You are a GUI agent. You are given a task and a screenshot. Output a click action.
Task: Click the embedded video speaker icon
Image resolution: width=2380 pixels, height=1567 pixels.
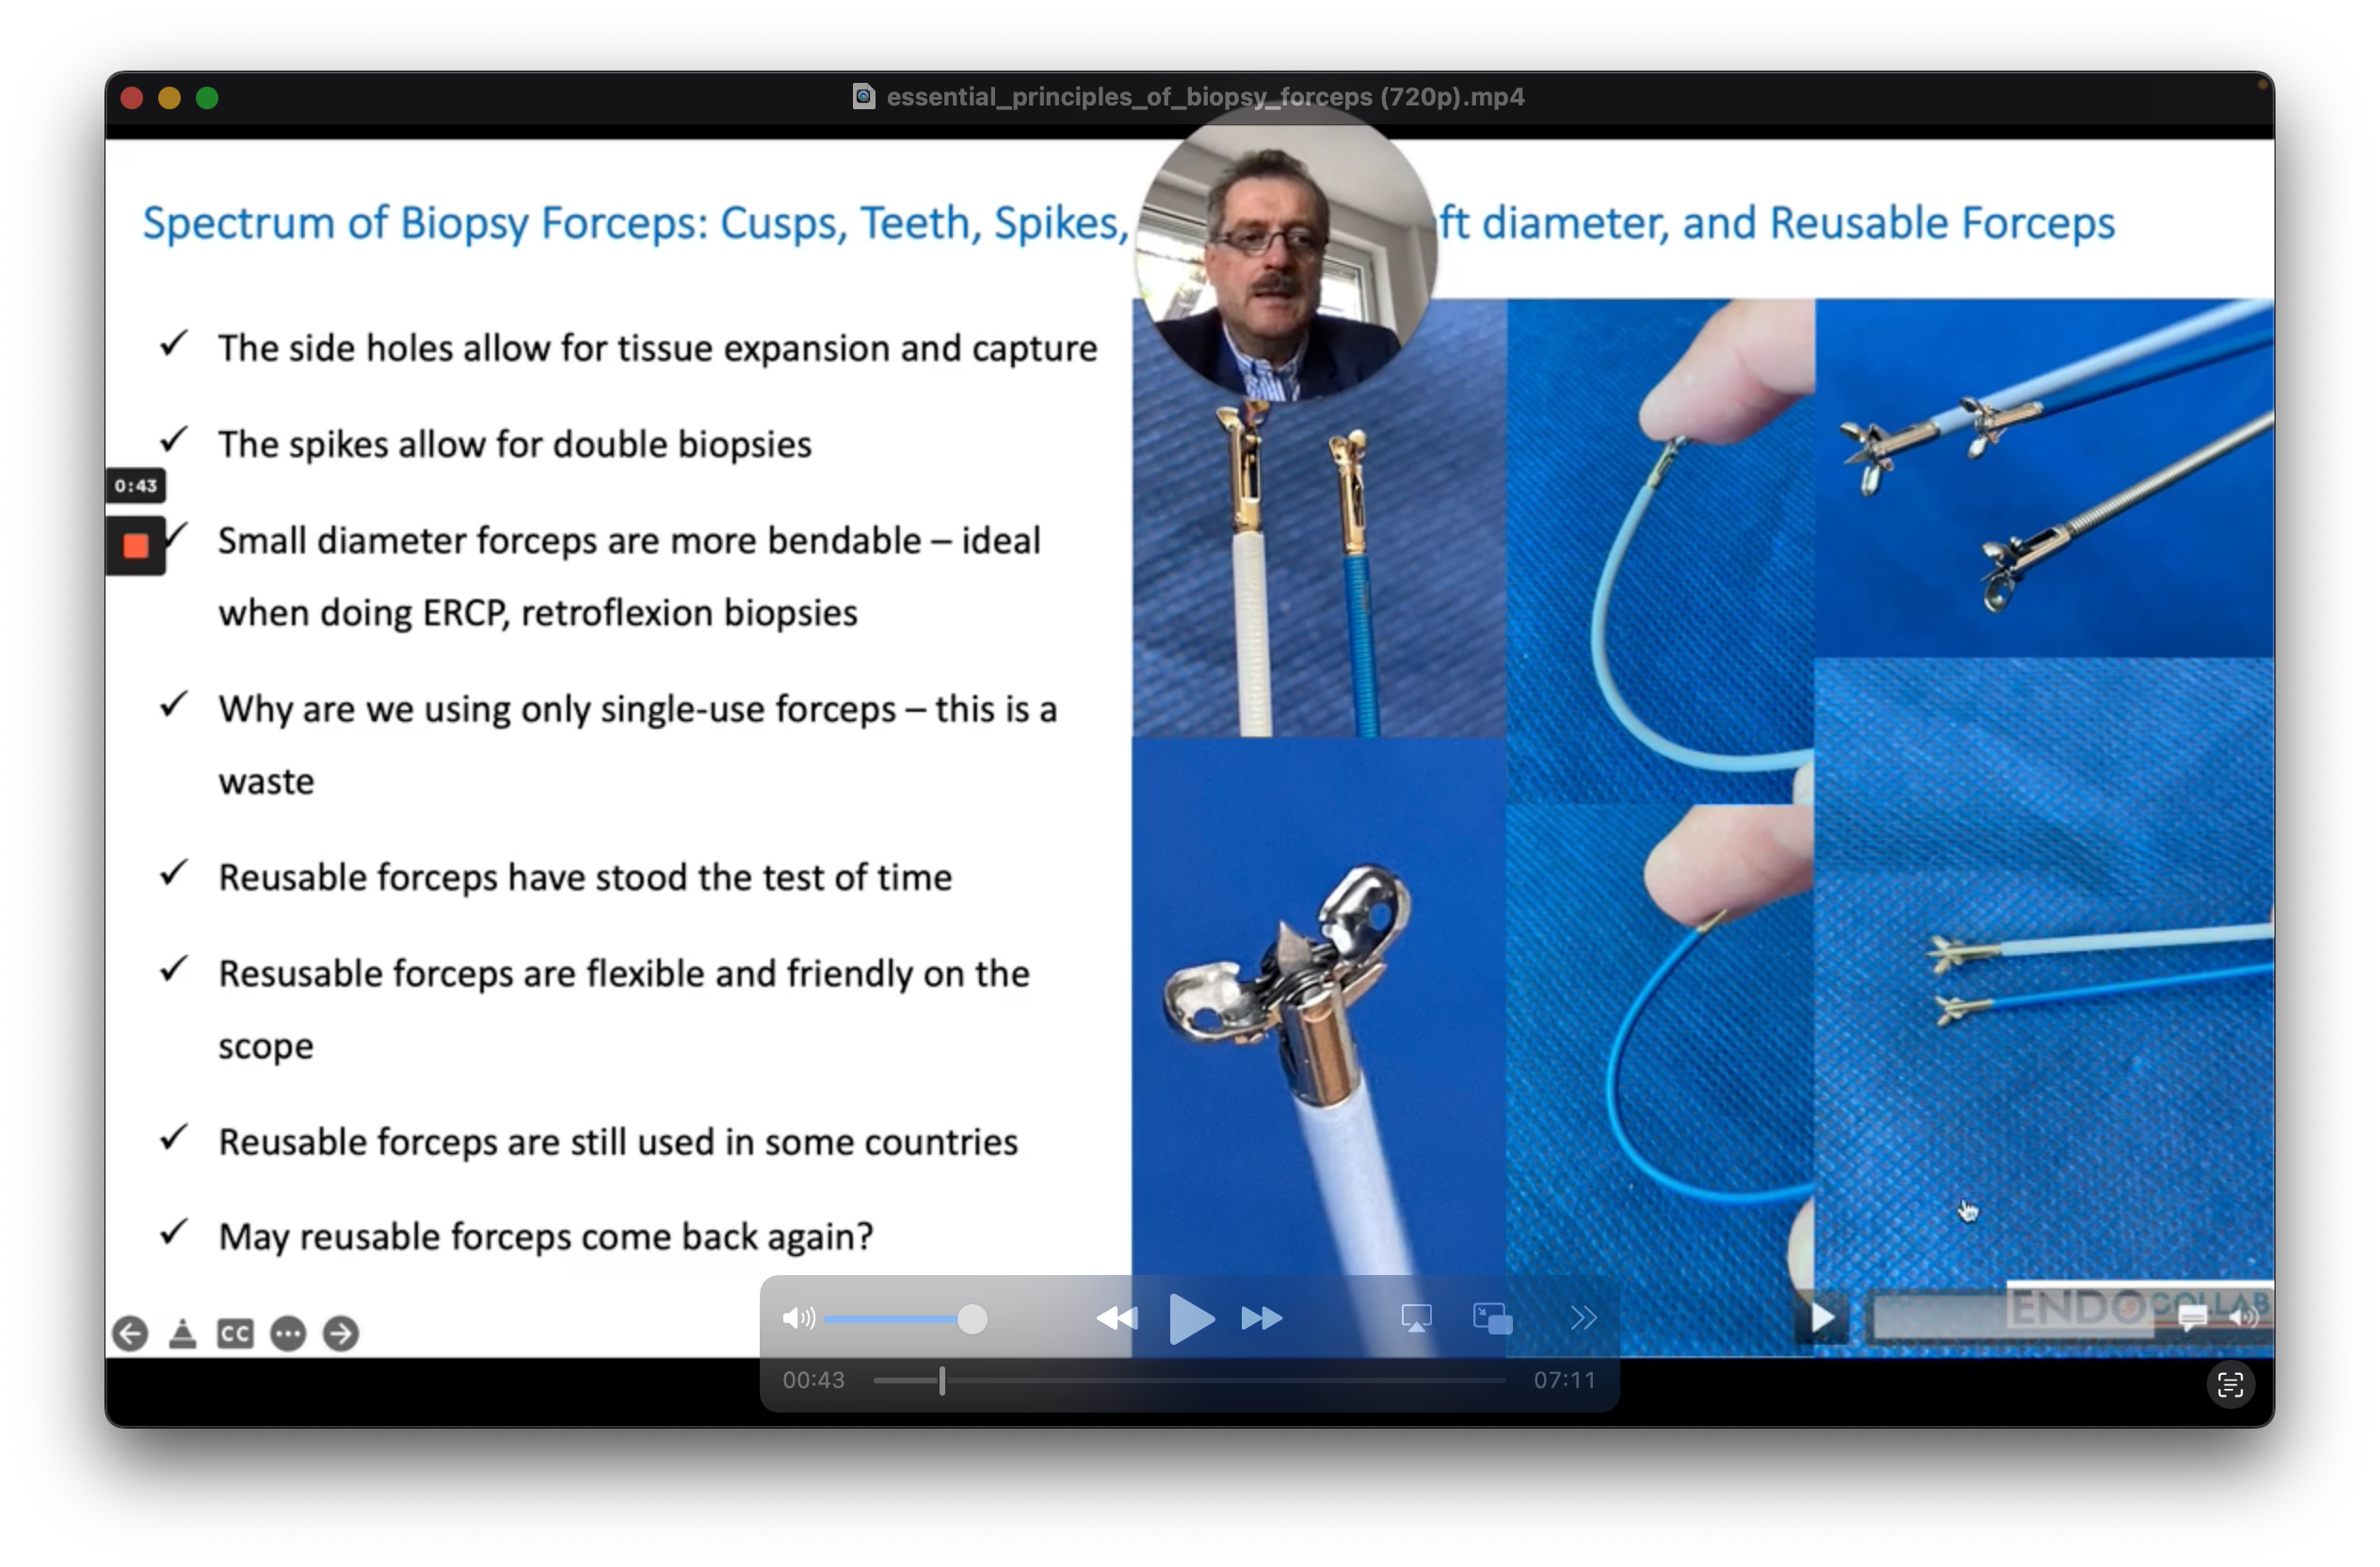[x=2244, y=1319]
